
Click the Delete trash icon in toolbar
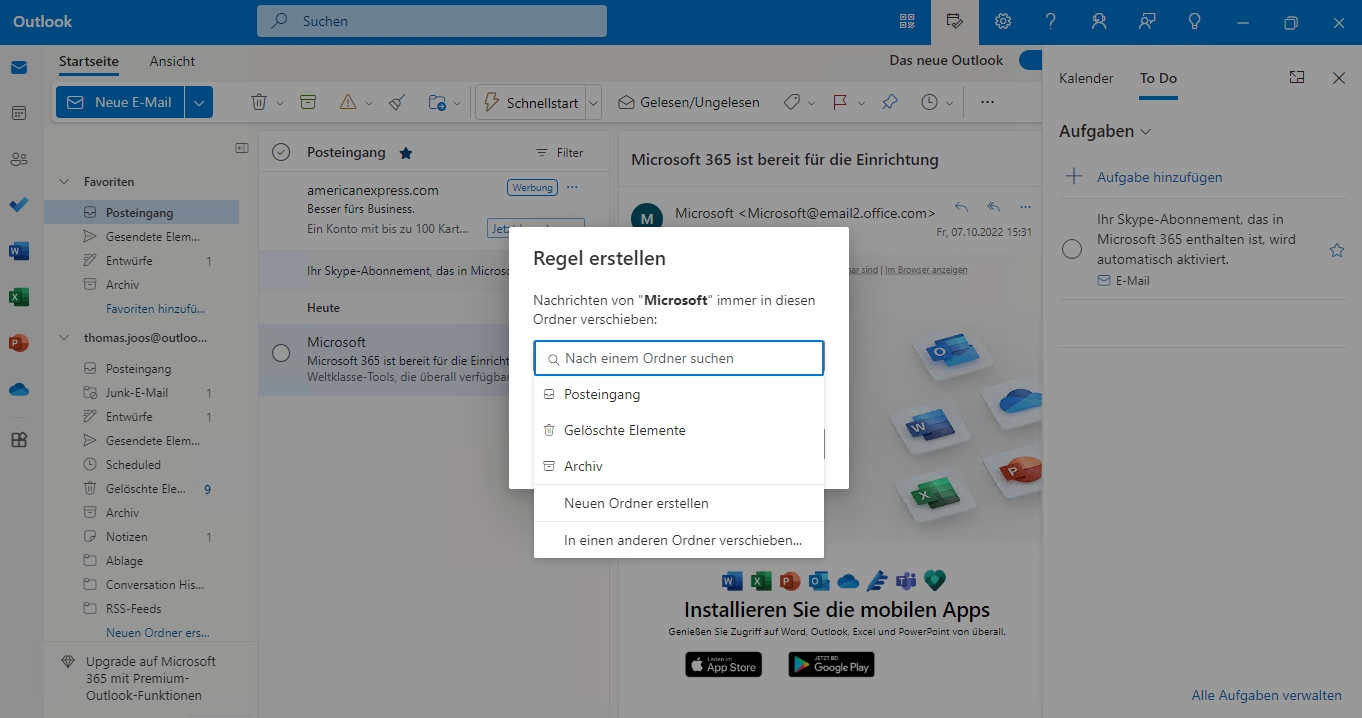(259, 102)
